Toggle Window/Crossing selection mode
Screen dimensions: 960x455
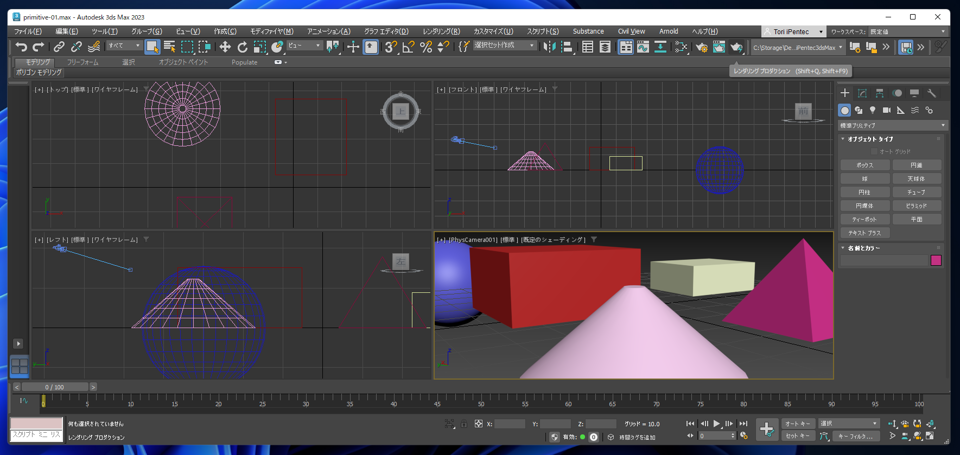tap(204, 47)
